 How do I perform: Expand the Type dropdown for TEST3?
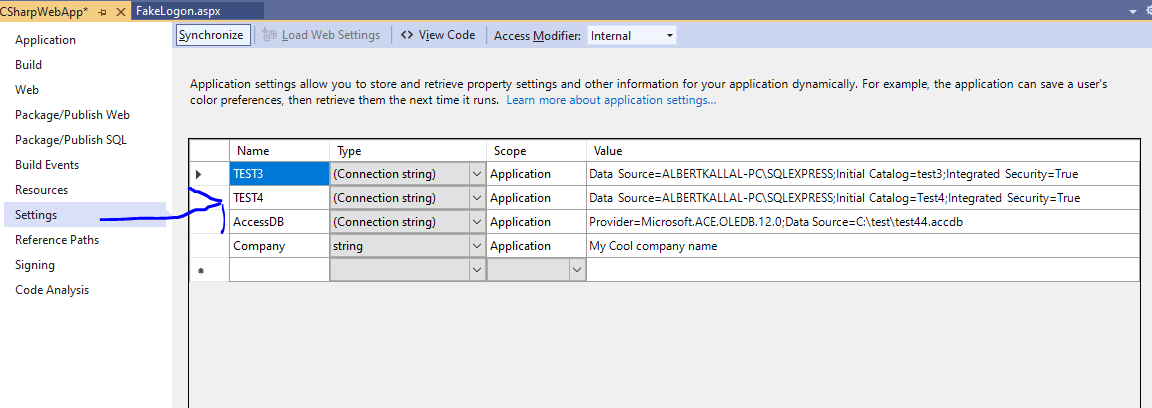pos(476,174)
